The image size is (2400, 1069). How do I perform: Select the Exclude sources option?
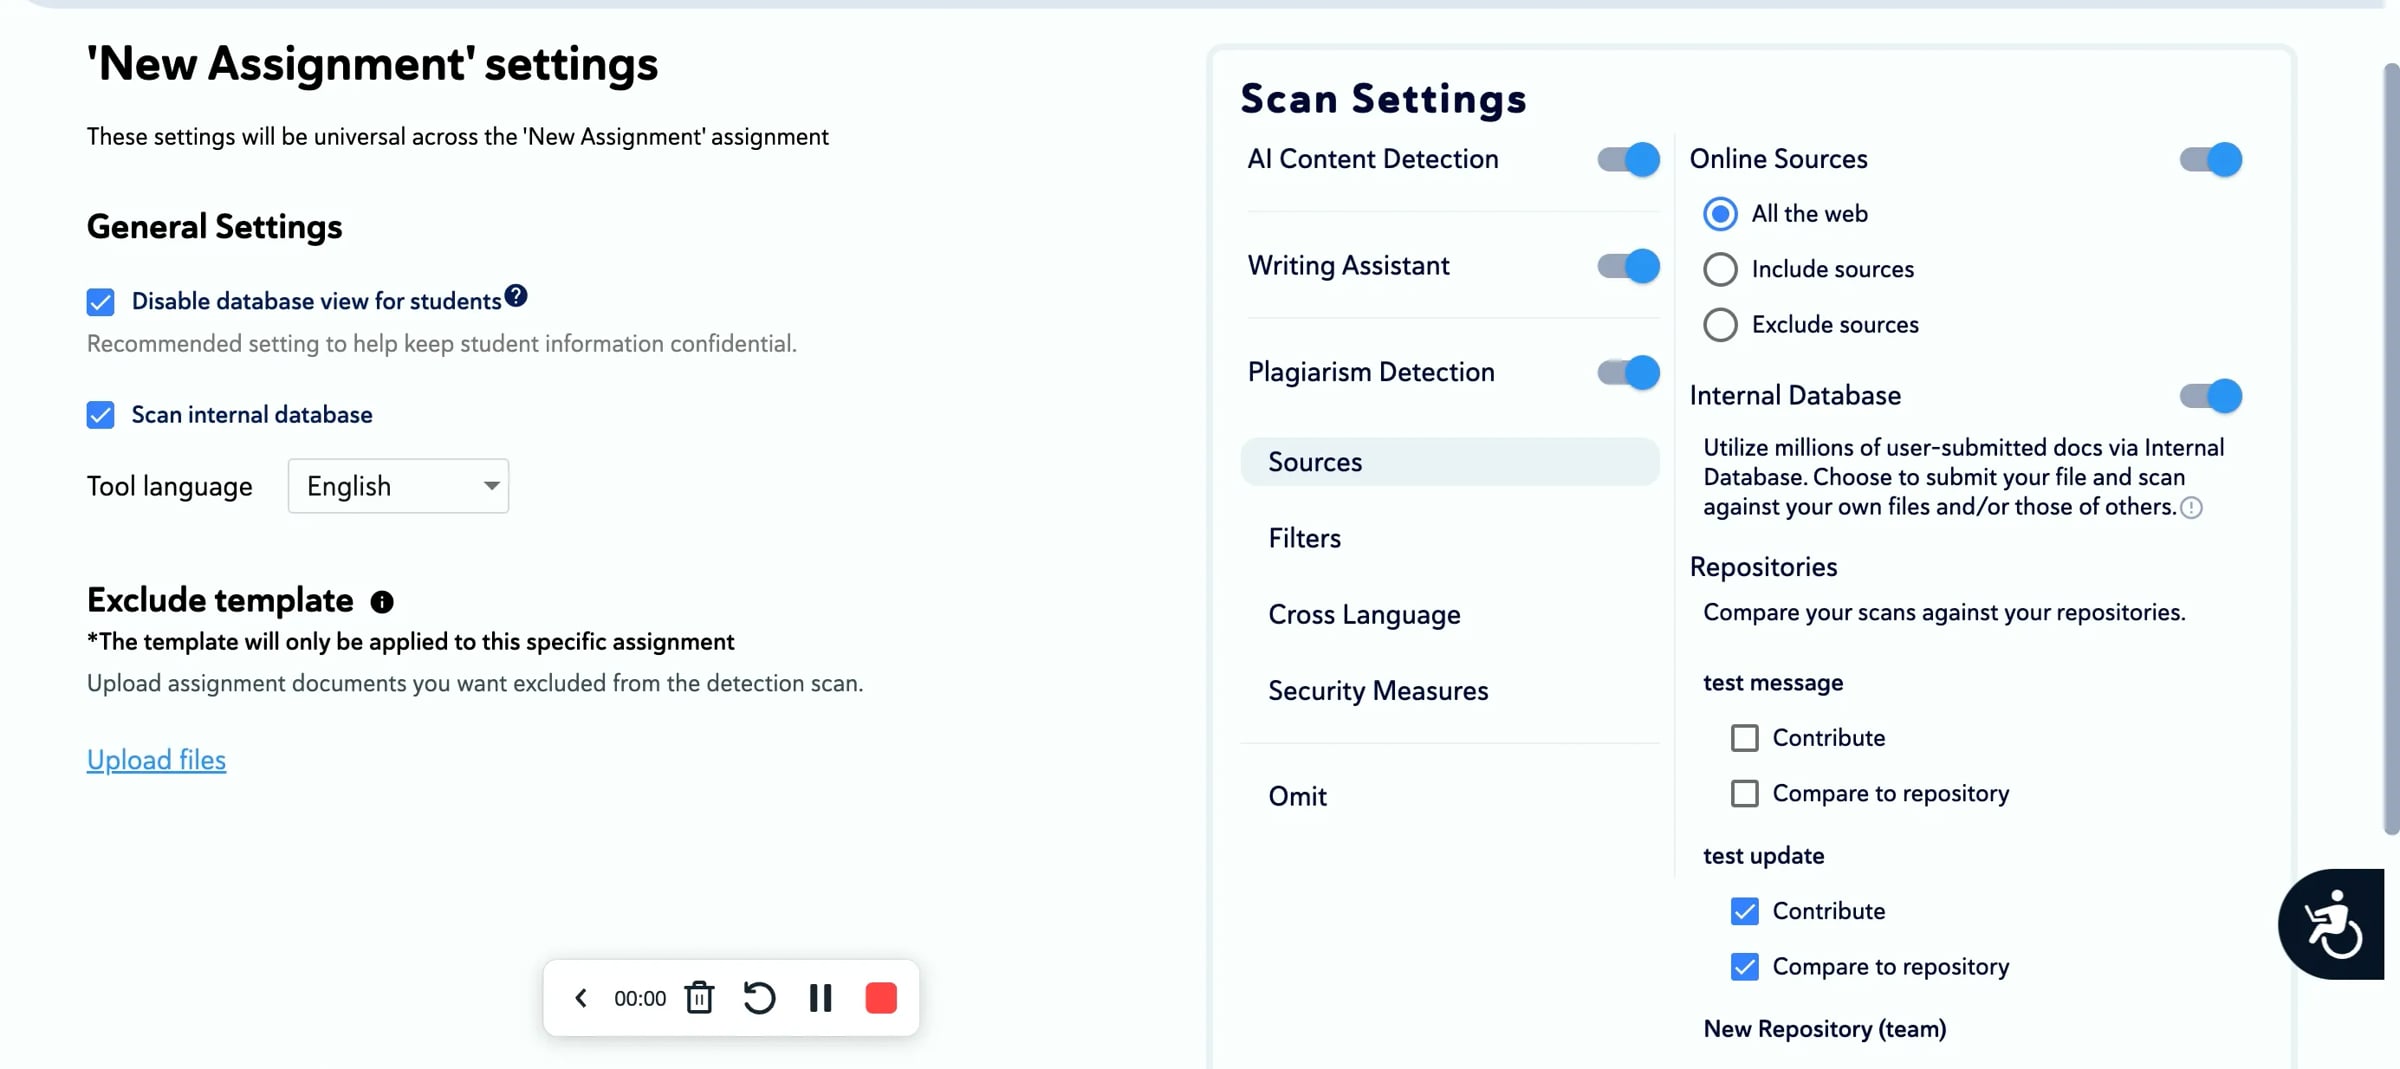[1720, 325]
